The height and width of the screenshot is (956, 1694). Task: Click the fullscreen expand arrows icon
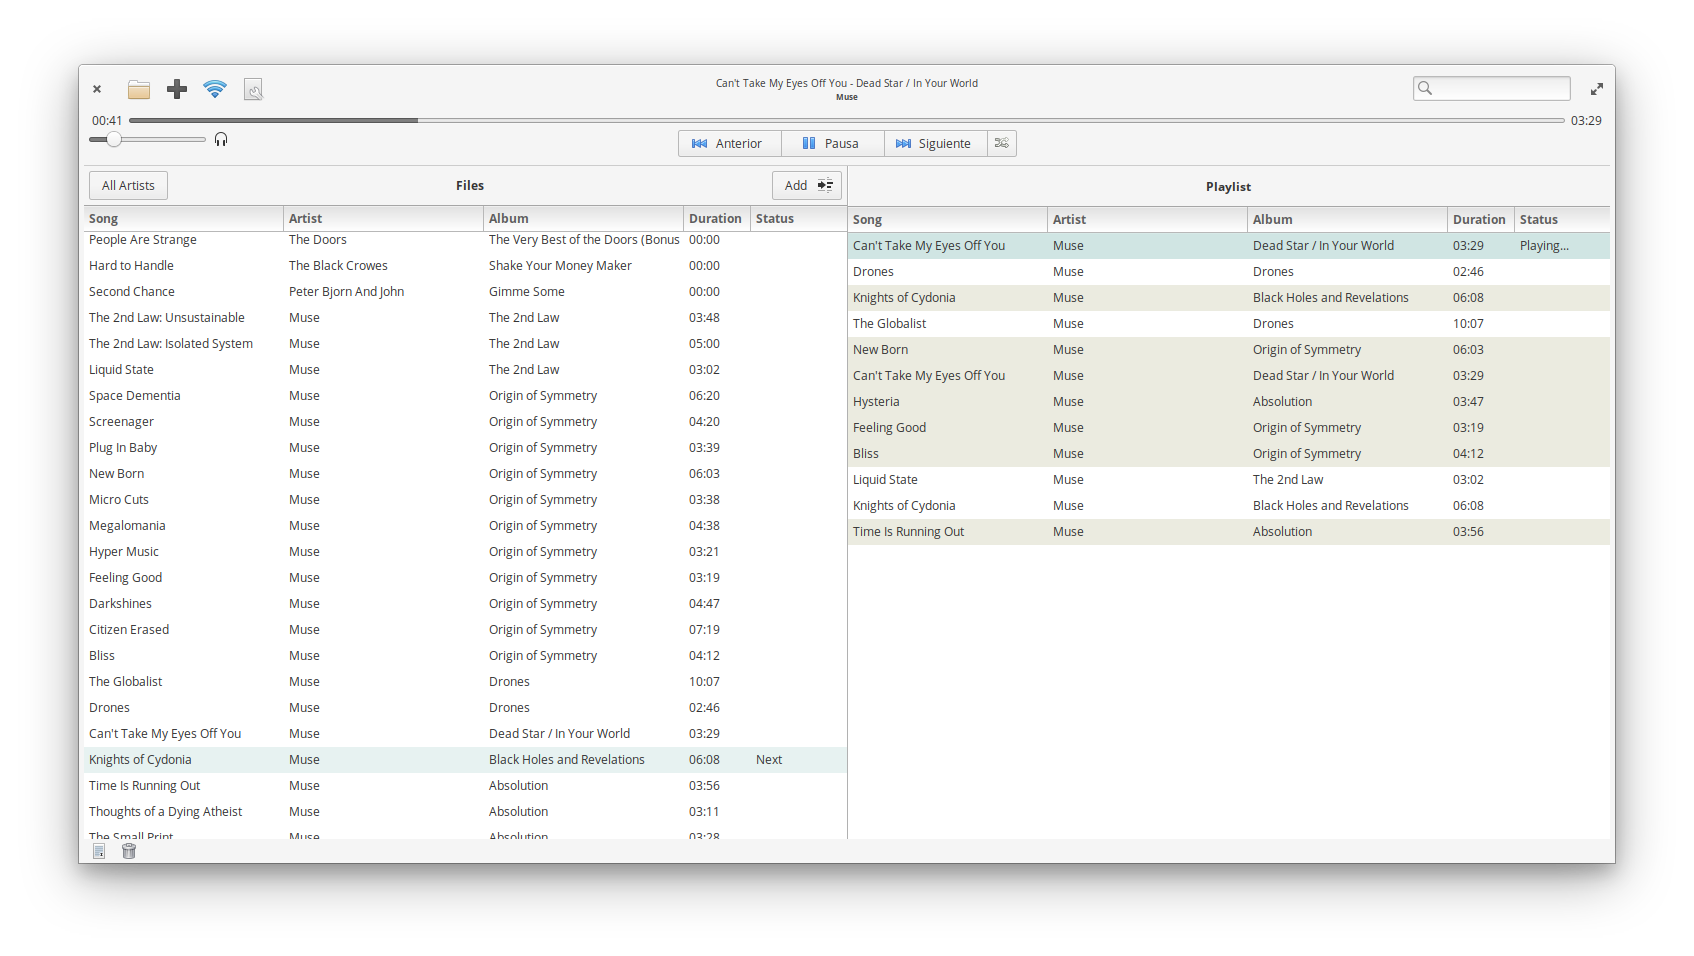1597,89
